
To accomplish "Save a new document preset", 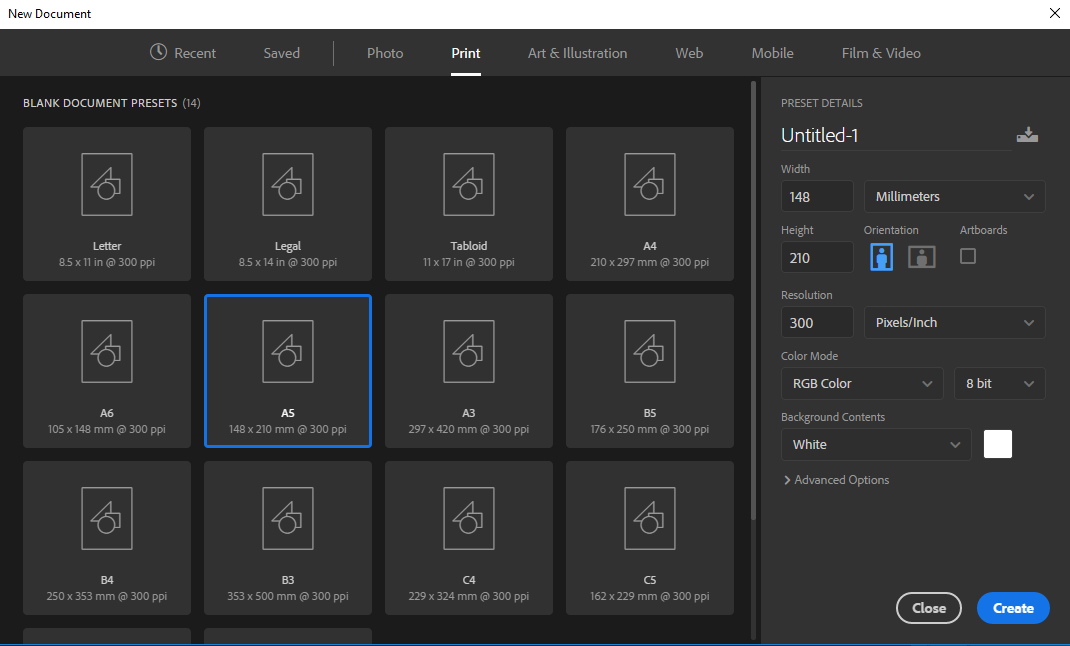I will point(1027,134).
